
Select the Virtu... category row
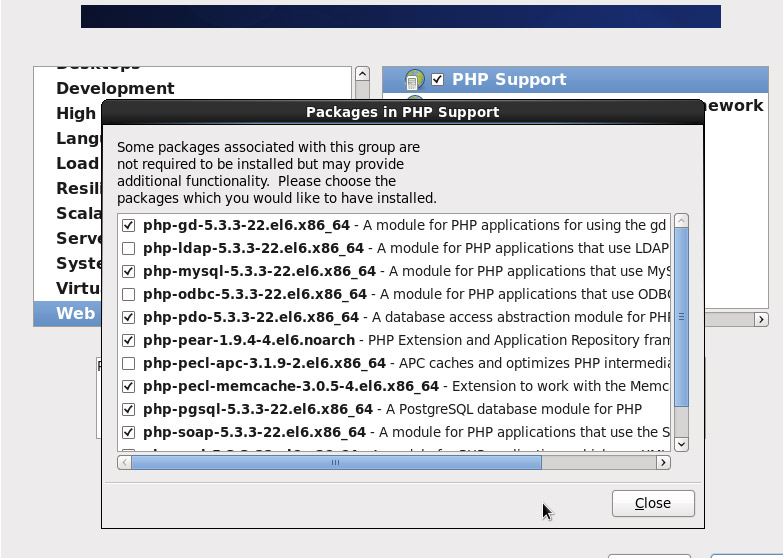coord(68,288)
